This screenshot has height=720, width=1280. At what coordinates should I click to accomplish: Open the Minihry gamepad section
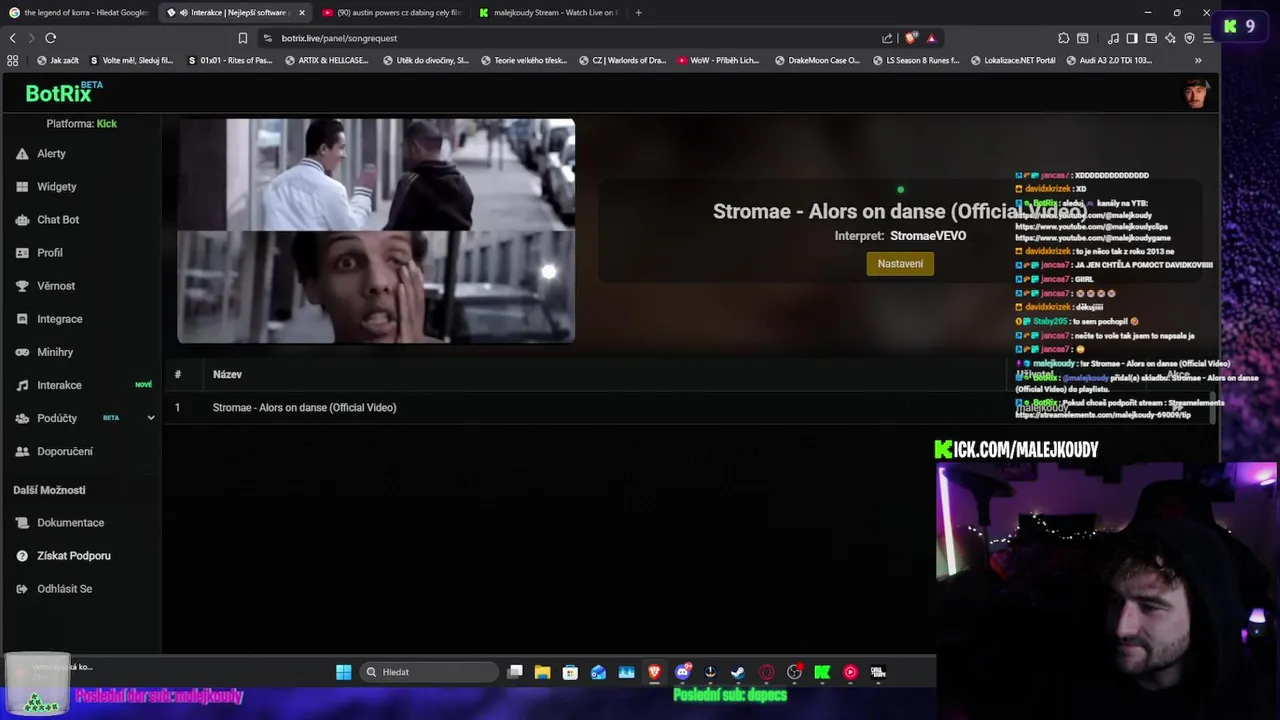coord(55,352)
